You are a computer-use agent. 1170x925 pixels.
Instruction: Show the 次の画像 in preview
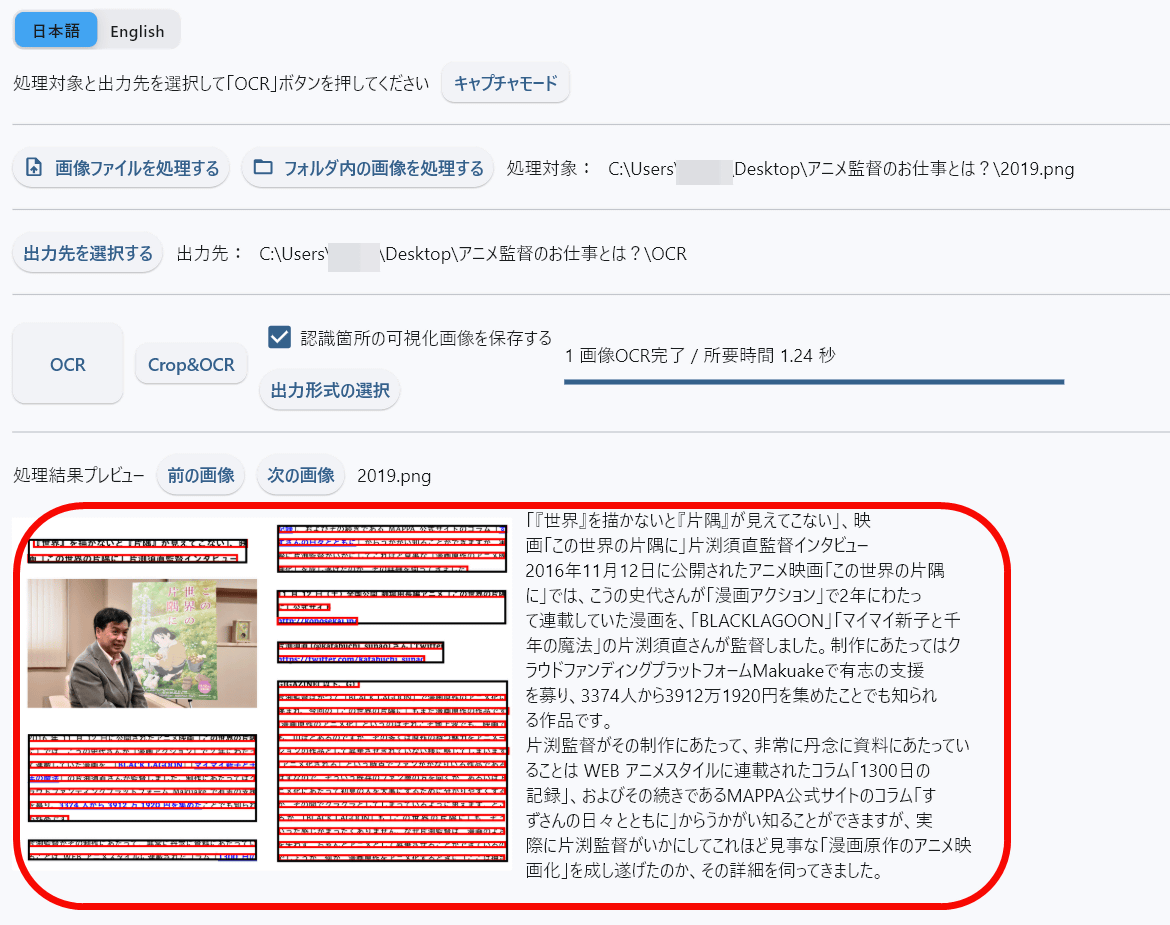tap(301, 475)
